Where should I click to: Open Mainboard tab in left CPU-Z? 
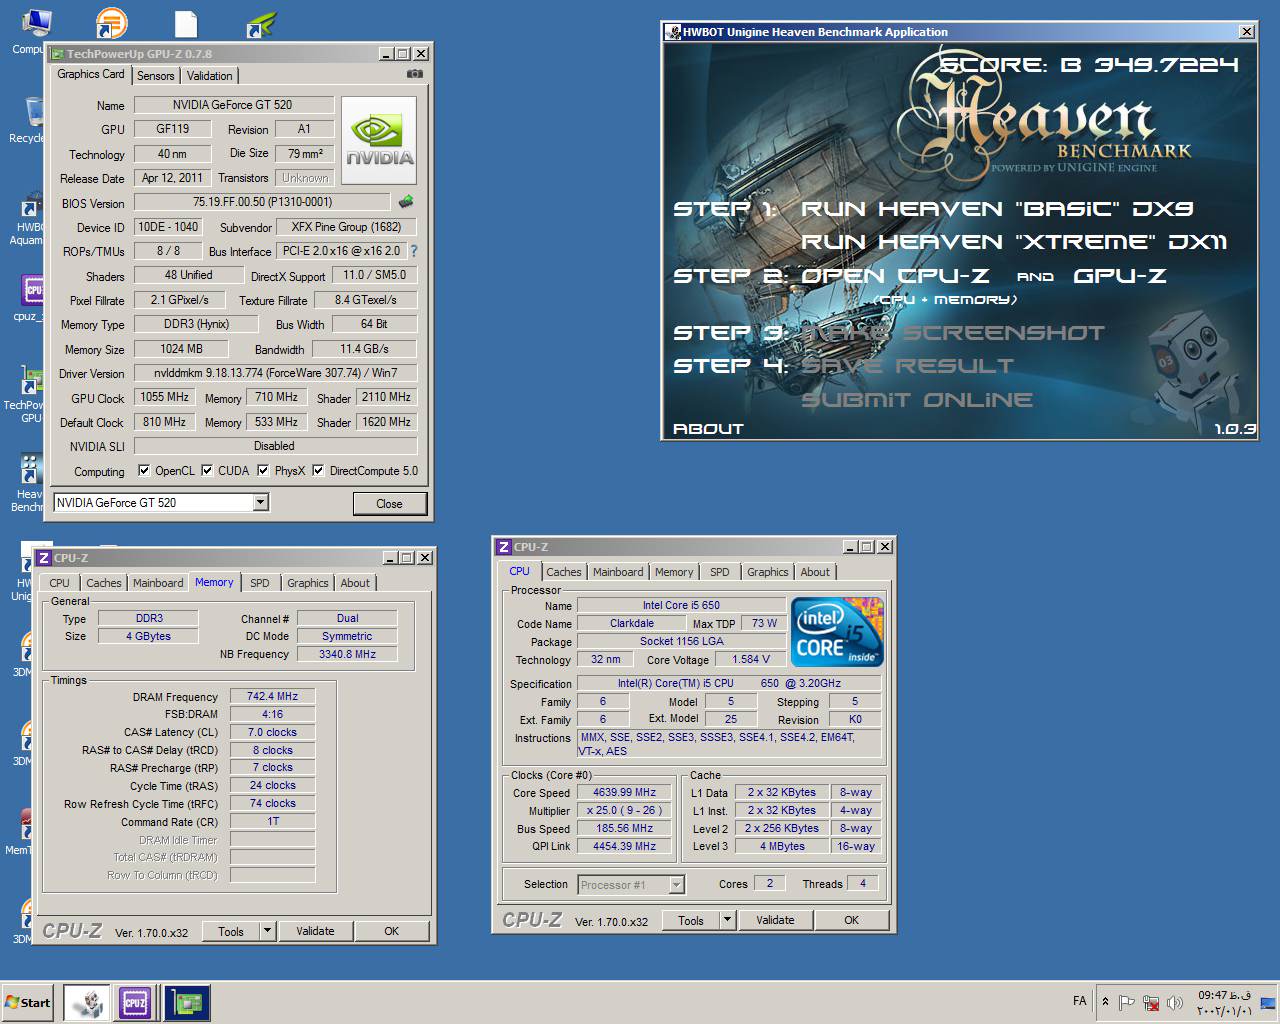[158, 583]
